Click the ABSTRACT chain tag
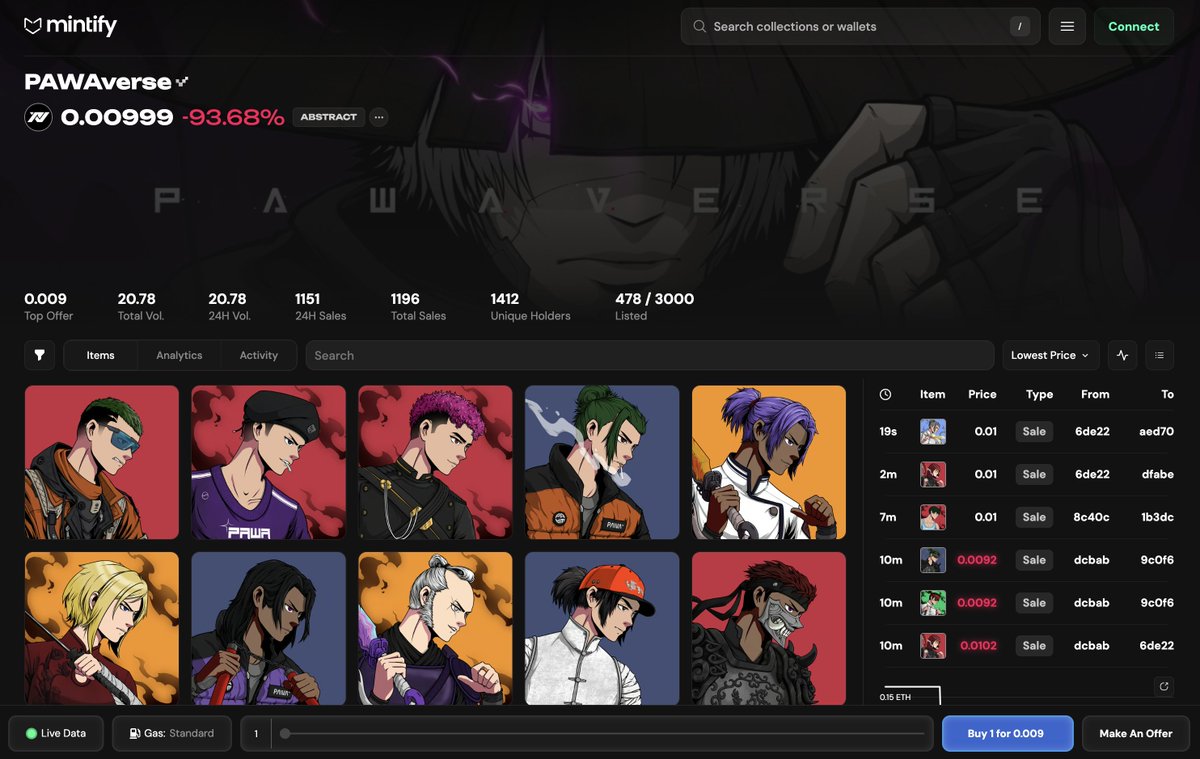This screenshot has height=759, width=1200. pos(329,117)
